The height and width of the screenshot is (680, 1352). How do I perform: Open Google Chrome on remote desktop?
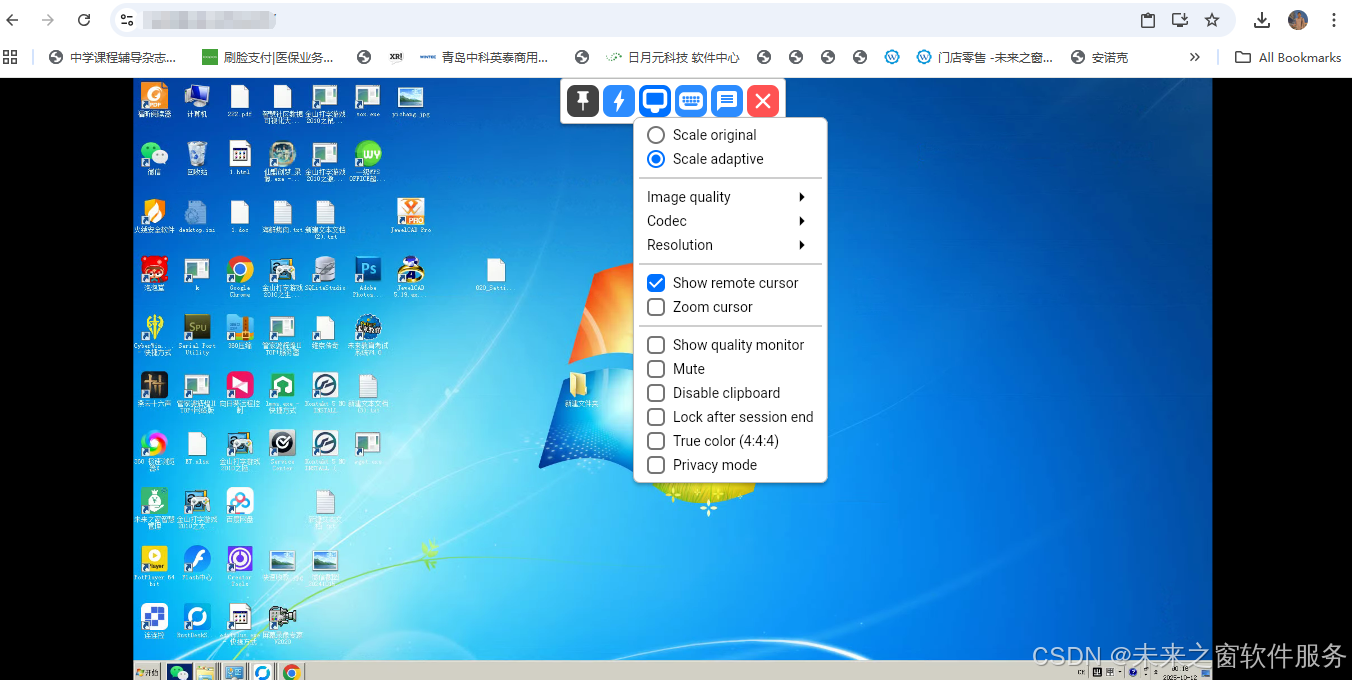click(x=240, y=272)
